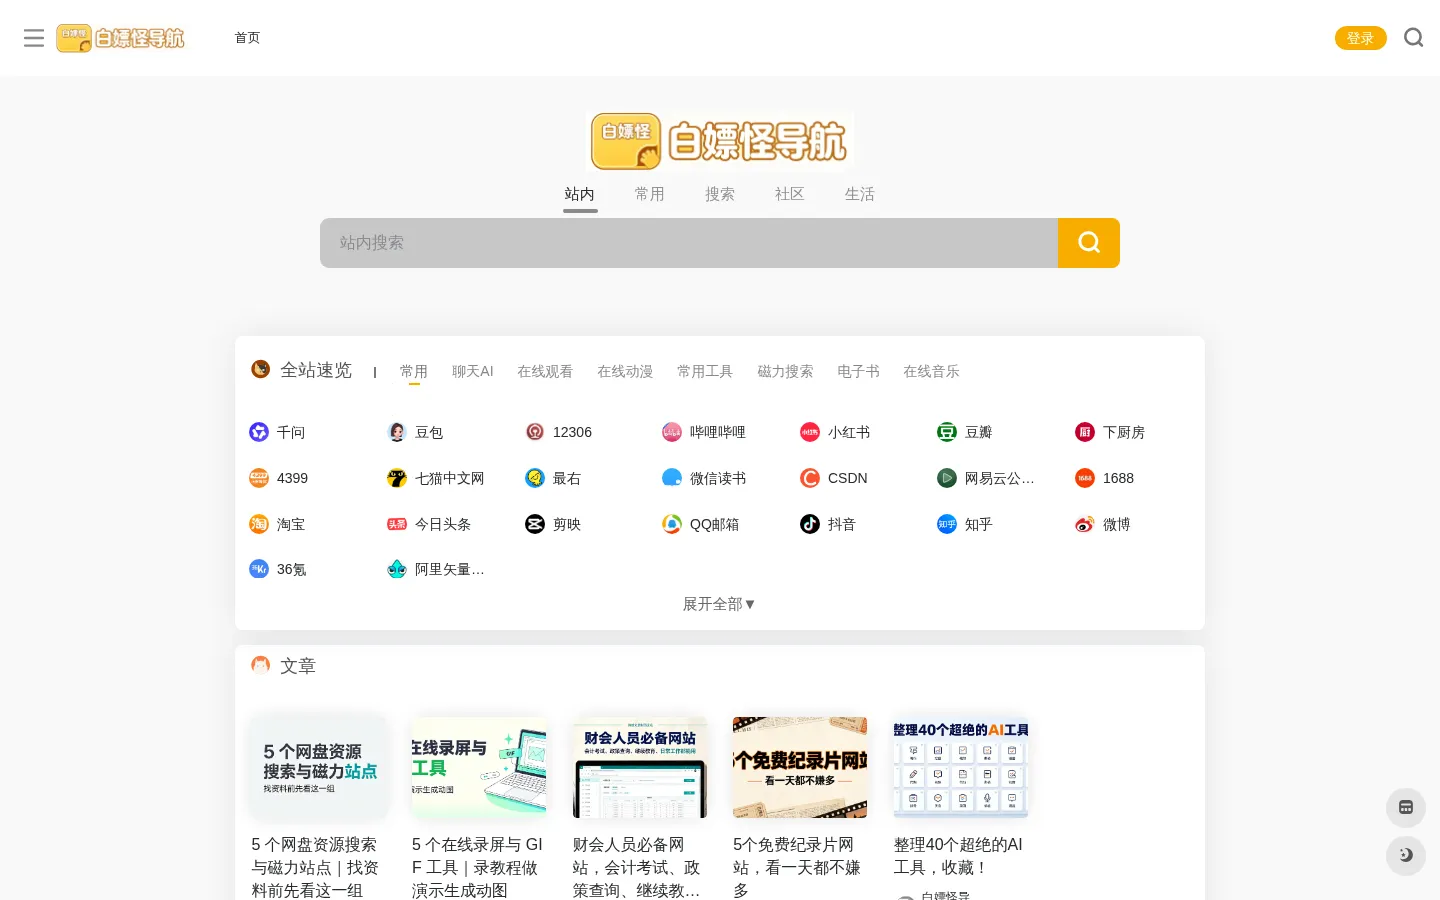Open article title 5个免费纪录片网站，看一天都不嫌多

798,867
